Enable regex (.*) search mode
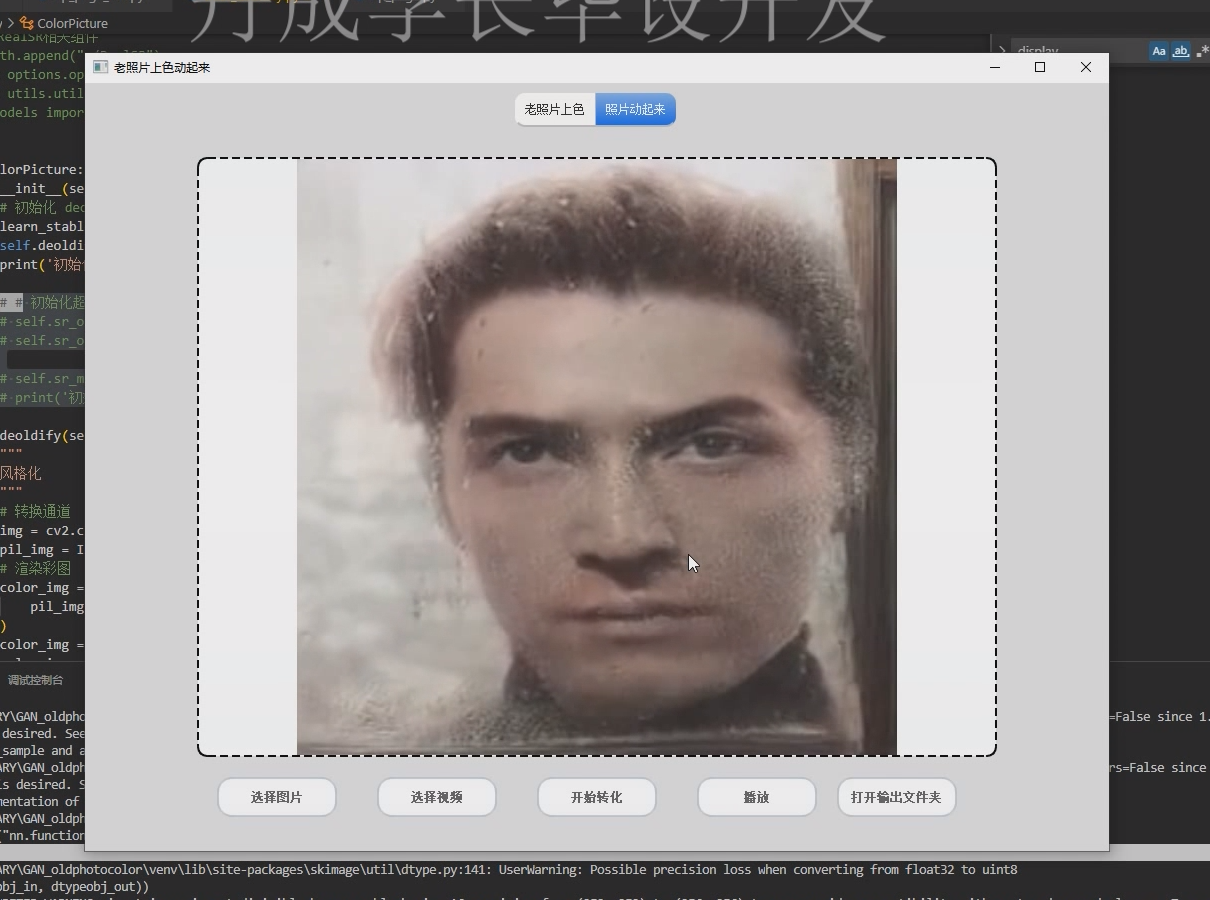The image size is (1210, 900). pyautogui.click(x=1203, y=50)
